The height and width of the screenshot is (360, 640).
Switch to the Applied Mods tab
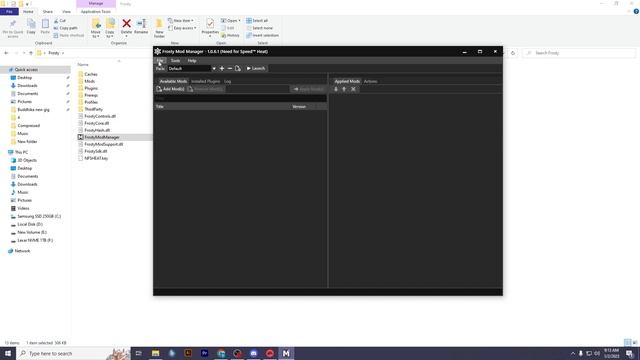click(347, 81)
